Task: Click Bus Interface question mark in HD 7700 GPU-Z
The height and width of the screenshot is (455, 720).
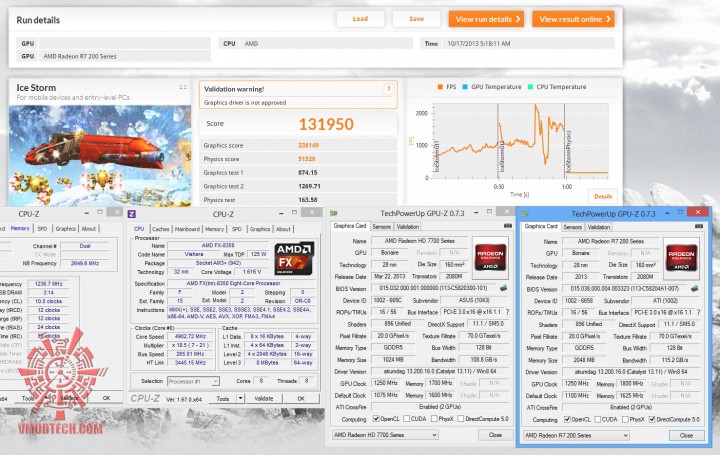Action: coord(507,312)
